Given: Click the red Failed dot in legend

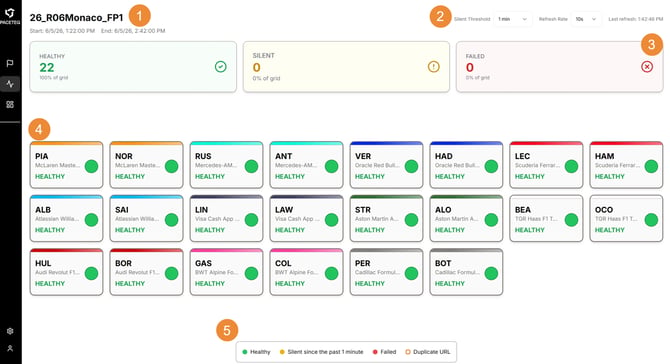Looking at the screenshot, I should pos(375,352).
